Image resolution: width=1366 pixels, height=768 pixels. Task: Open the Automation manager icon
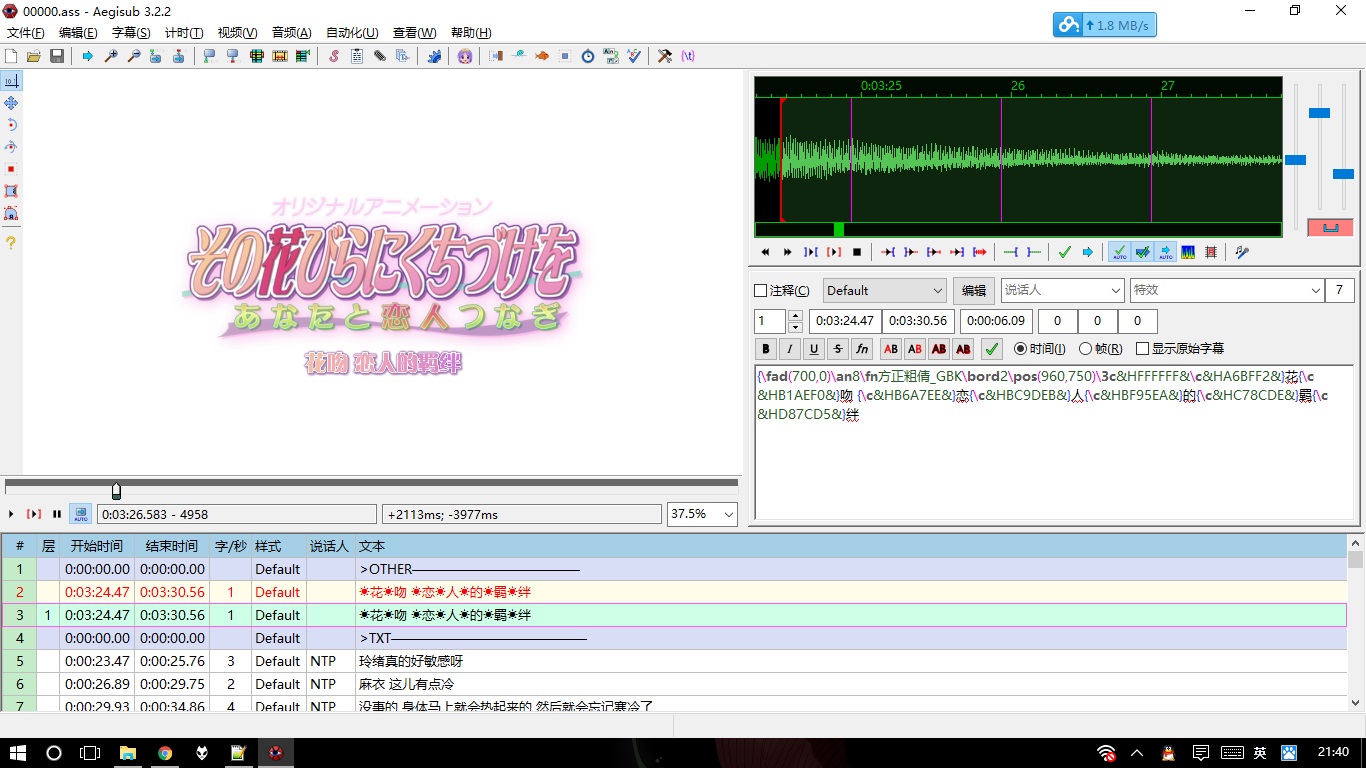pyautogui.click(x=434, y=56)
